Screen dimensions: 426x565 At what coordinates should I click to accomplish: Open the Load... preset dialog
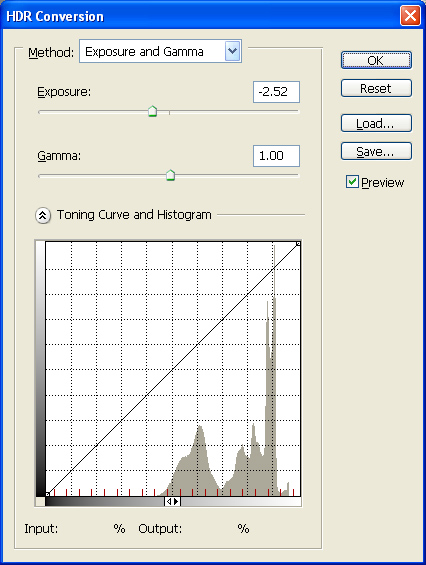[376, 123]
